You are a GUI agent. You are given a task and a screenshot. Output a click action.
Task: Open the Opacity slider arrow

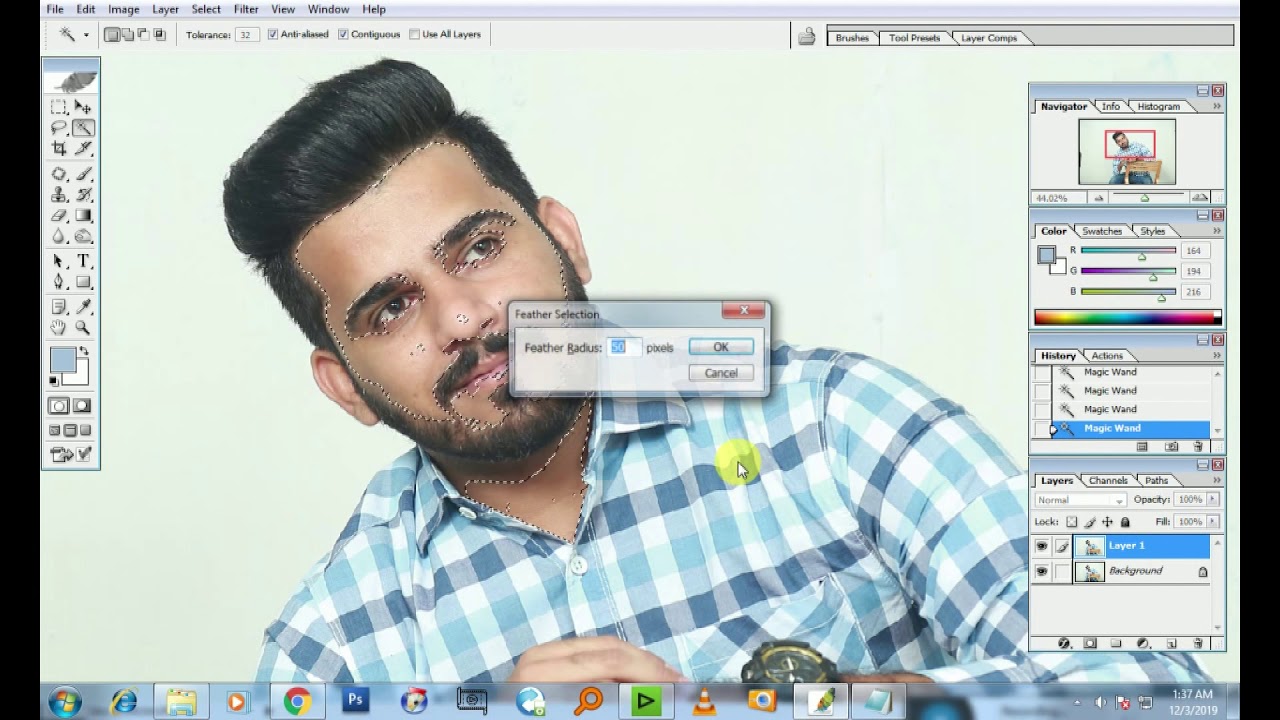pos(1213,499)
